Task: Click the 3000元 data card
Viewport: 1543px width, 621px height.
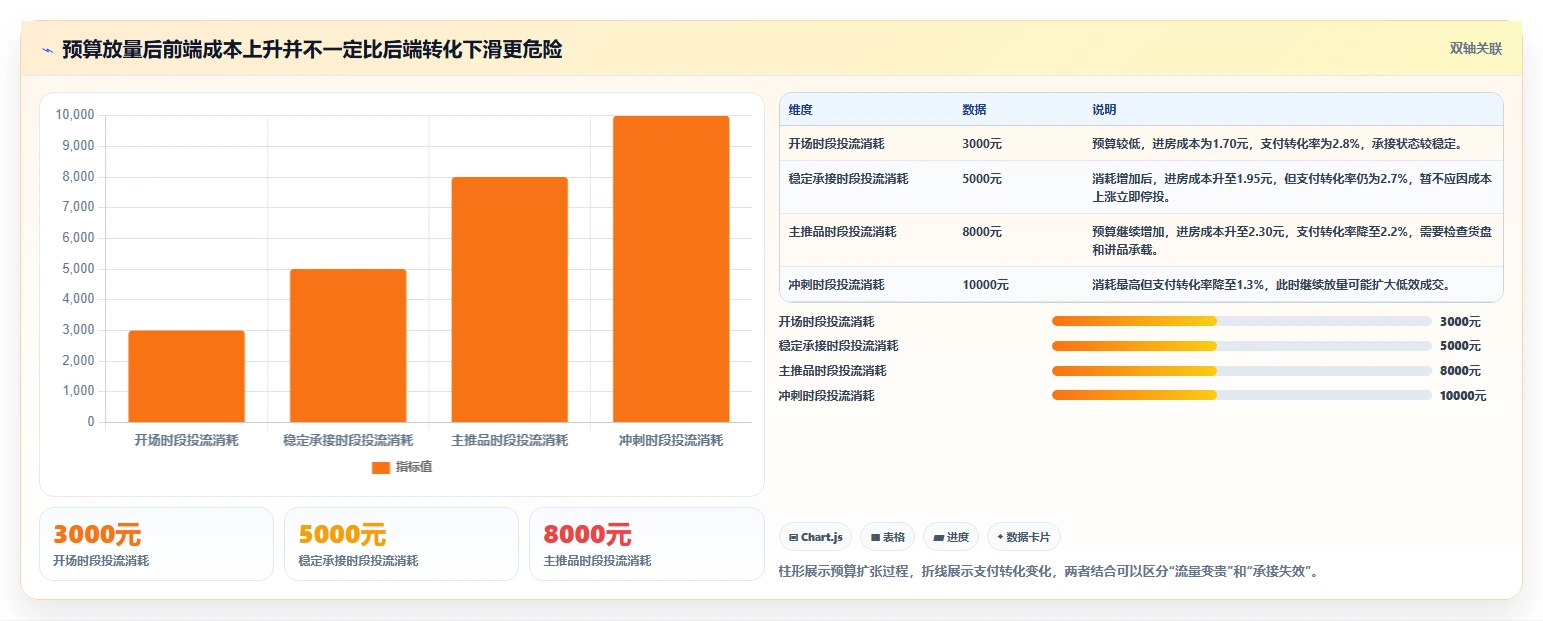Action: click(x=156, y=544)
